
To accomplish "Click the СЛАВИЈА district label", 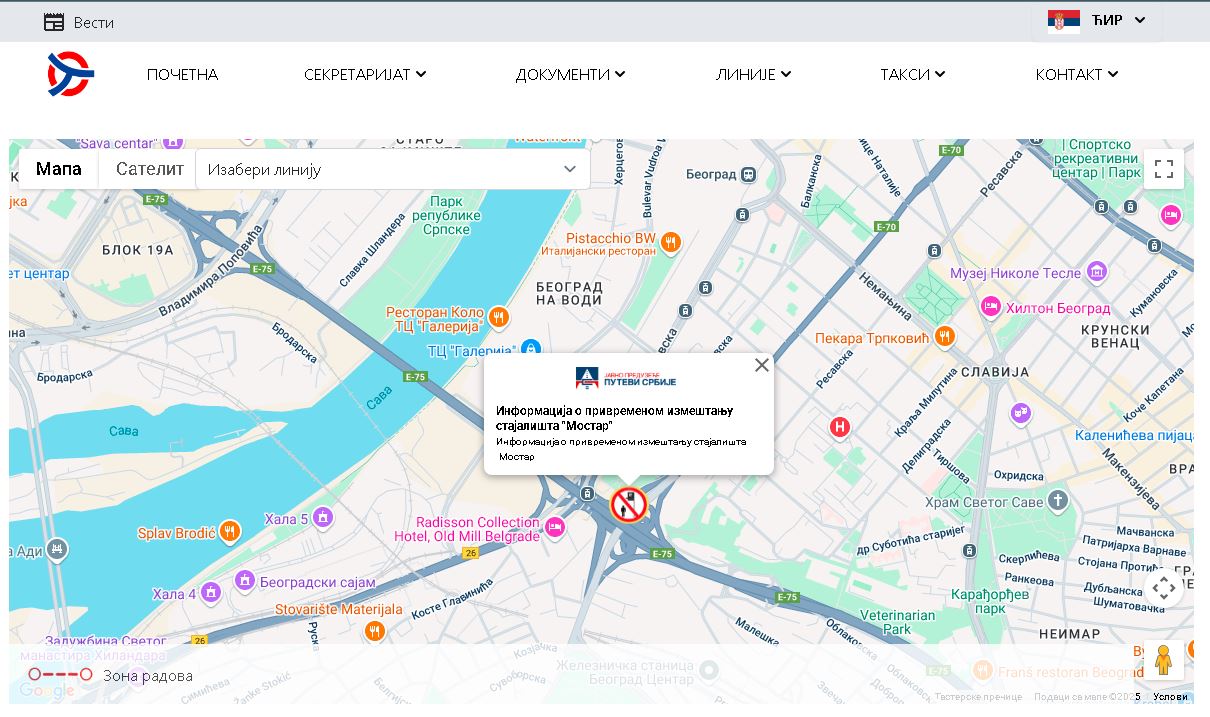I will tap(994, 372).
